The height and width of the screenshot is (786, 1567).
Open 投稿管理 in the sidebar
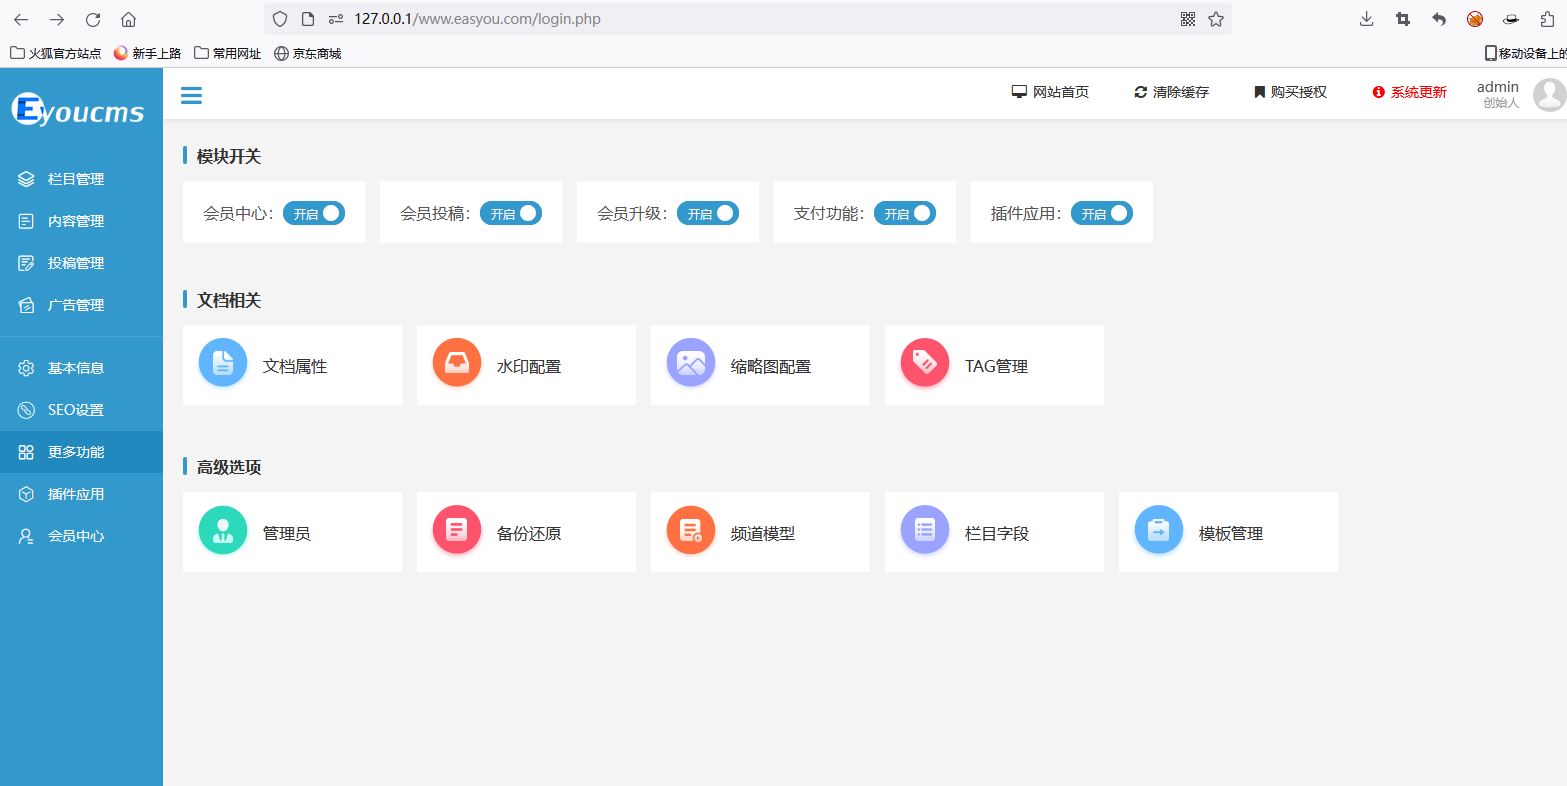point(81,263)
